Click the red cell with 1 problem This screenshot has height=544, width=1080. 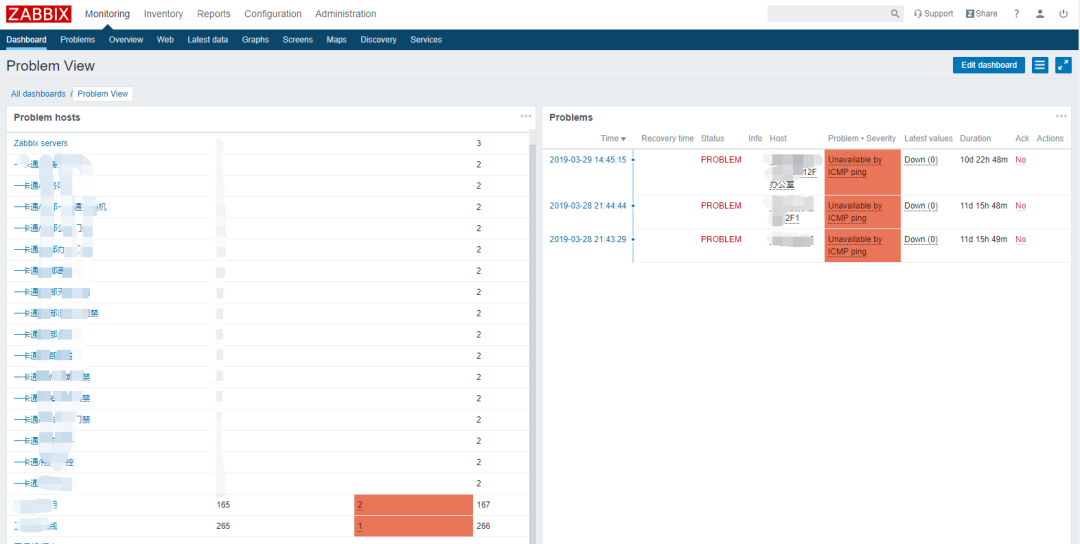[413, 526]
